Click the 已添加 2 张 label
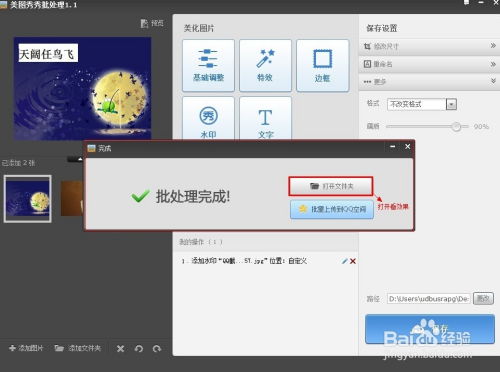 coord(18,163)
